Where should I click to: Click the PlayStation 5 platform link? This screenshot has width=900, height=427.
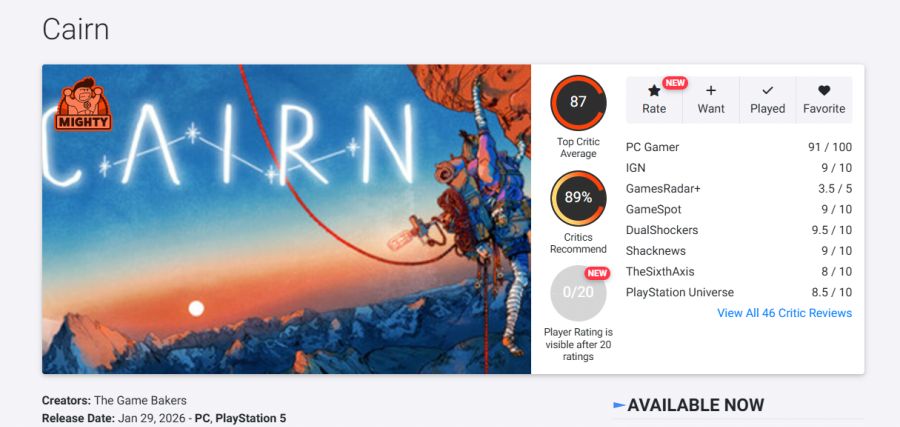(x=250, y=418)
